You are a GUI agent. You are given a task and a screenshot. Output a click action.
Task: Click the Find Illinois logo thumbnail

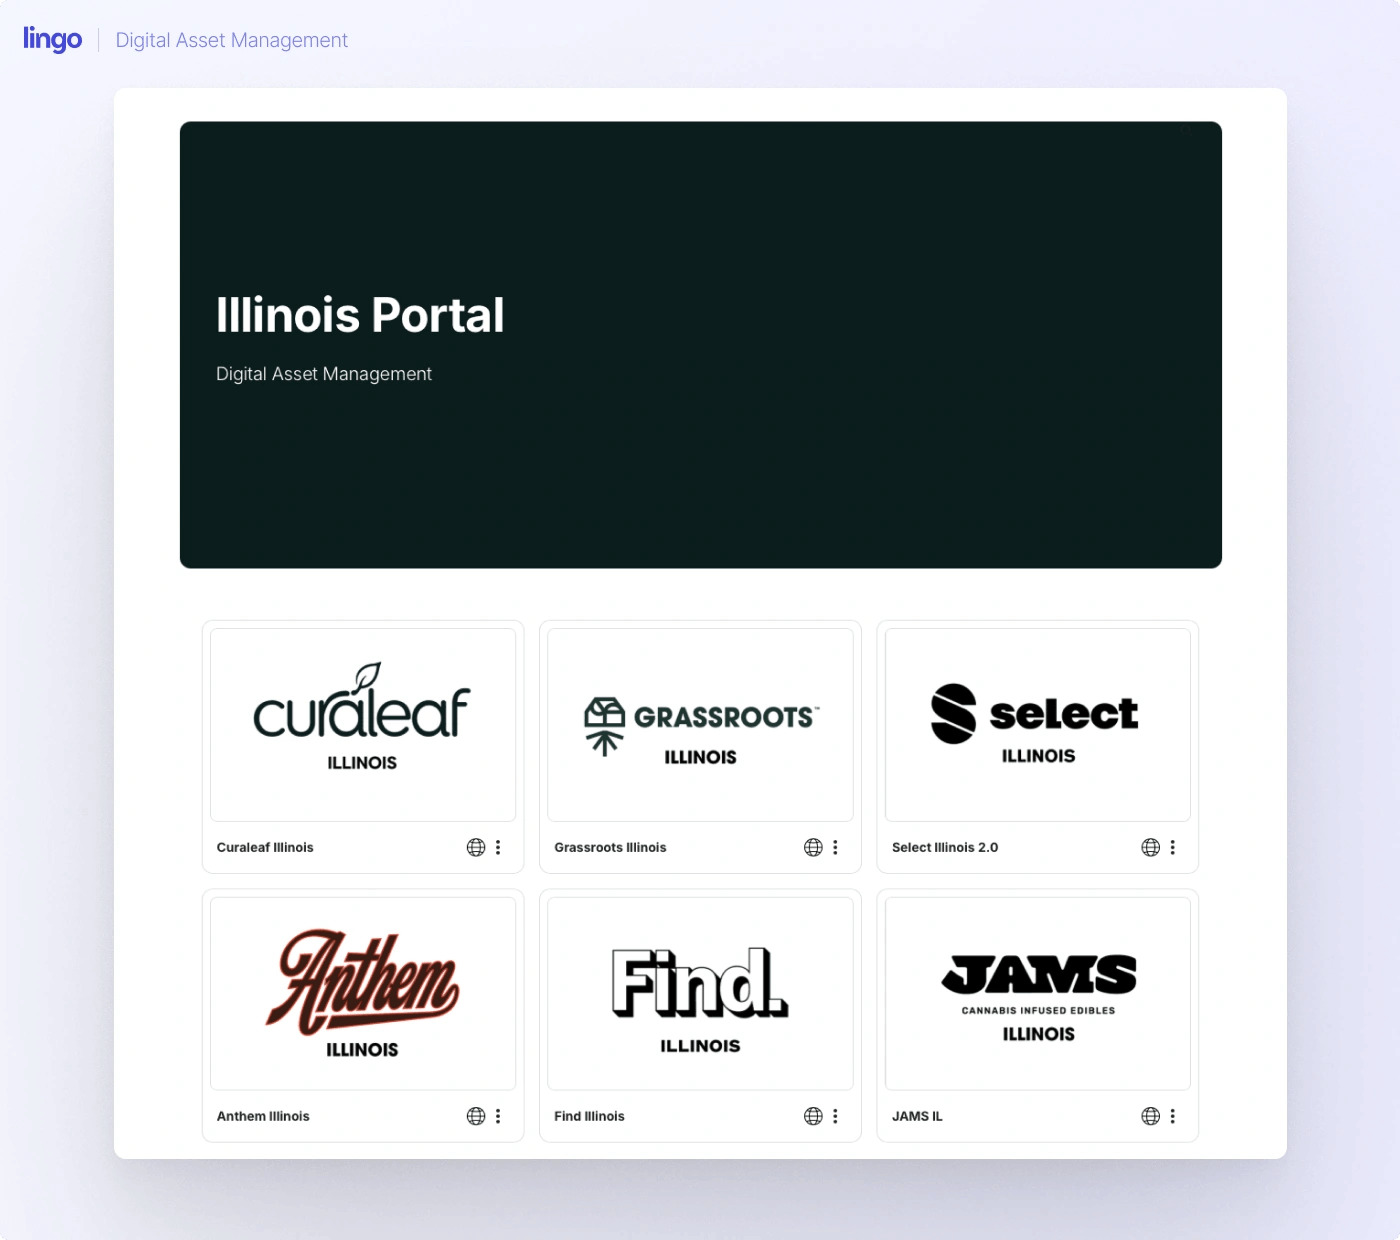pos(699,993)
